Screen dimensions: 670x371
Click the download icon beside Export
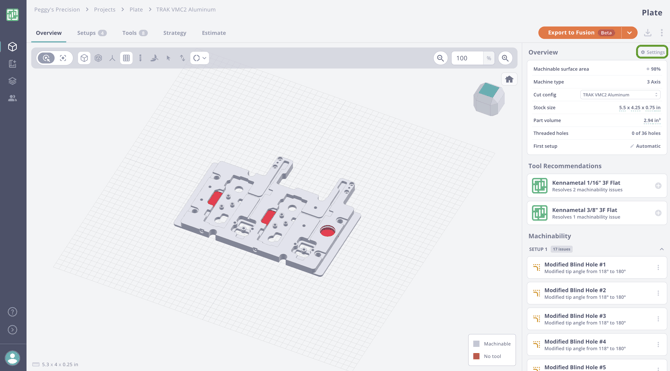648,32
